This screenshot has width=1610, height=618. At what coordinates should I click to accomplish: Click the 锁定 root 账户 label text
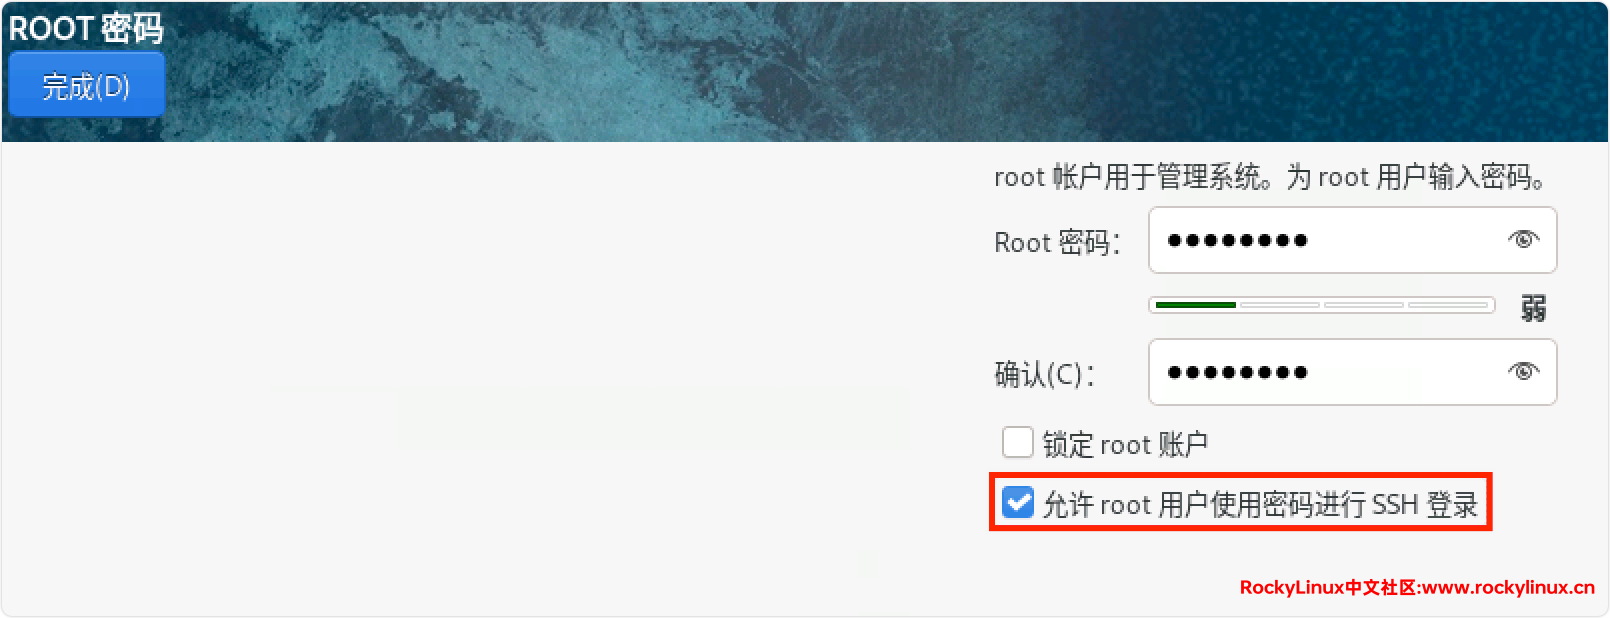point(1125,444)
